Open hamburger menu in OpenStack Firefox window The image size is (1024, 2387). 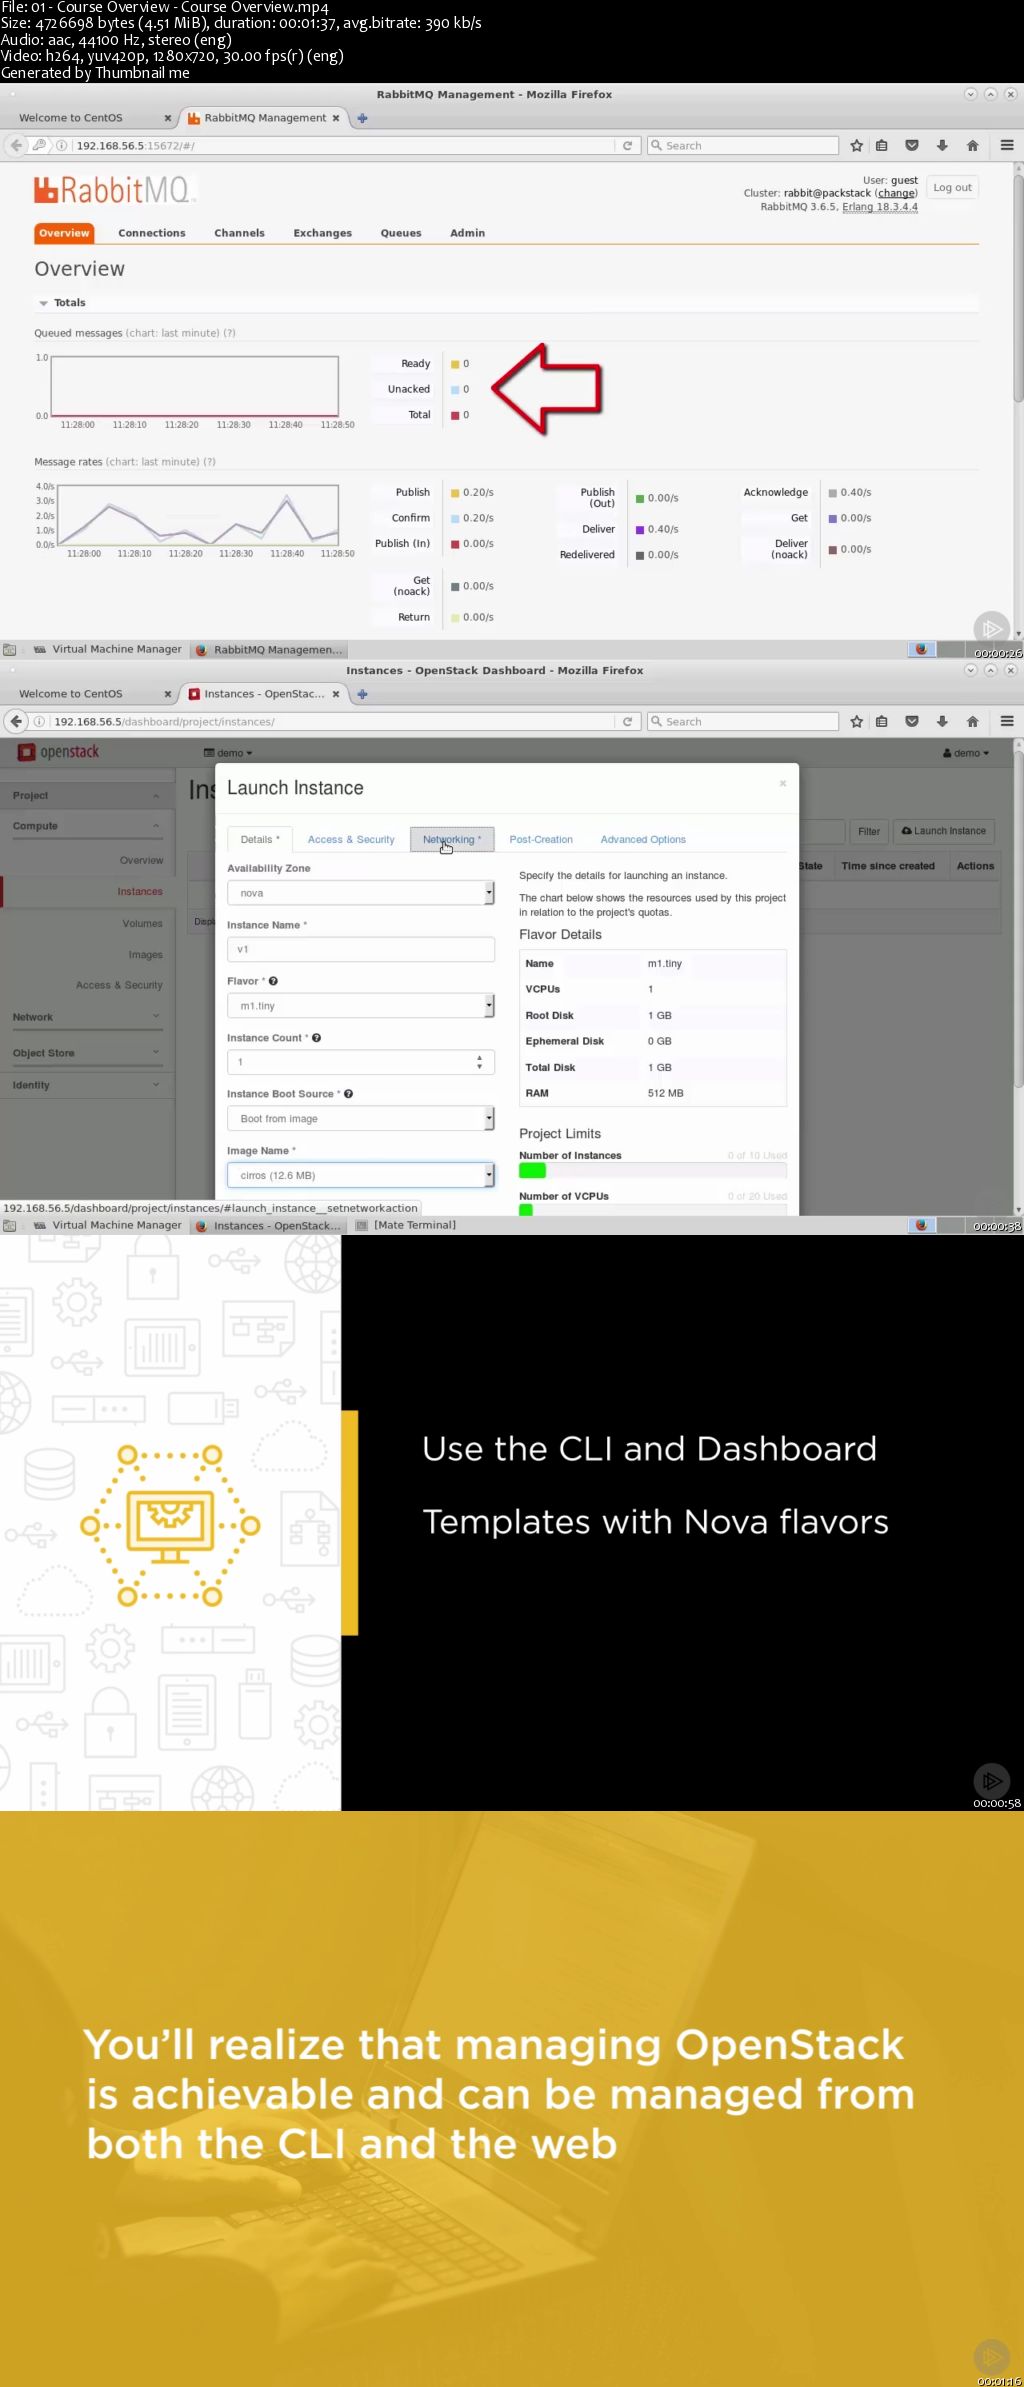pyautogui.click(x=1007, y=722)
